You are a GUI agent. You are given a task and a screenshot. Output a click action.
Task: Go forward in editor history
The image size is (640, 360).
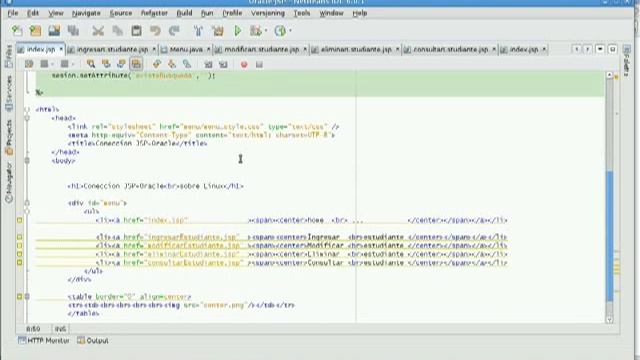pos(64,64)
